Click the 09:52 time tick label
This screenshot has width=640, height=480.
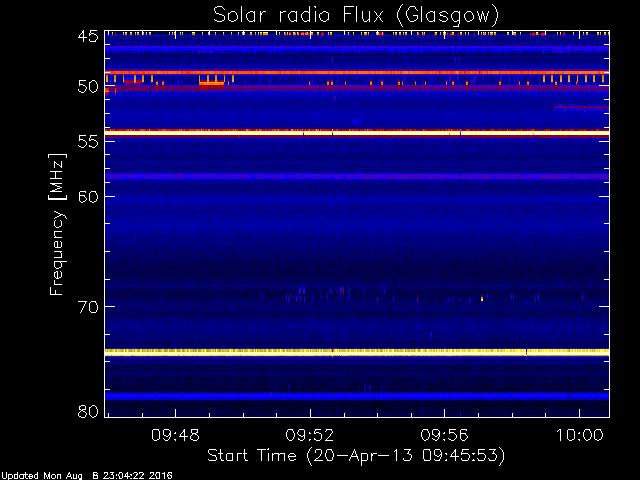tap(310, 435)
